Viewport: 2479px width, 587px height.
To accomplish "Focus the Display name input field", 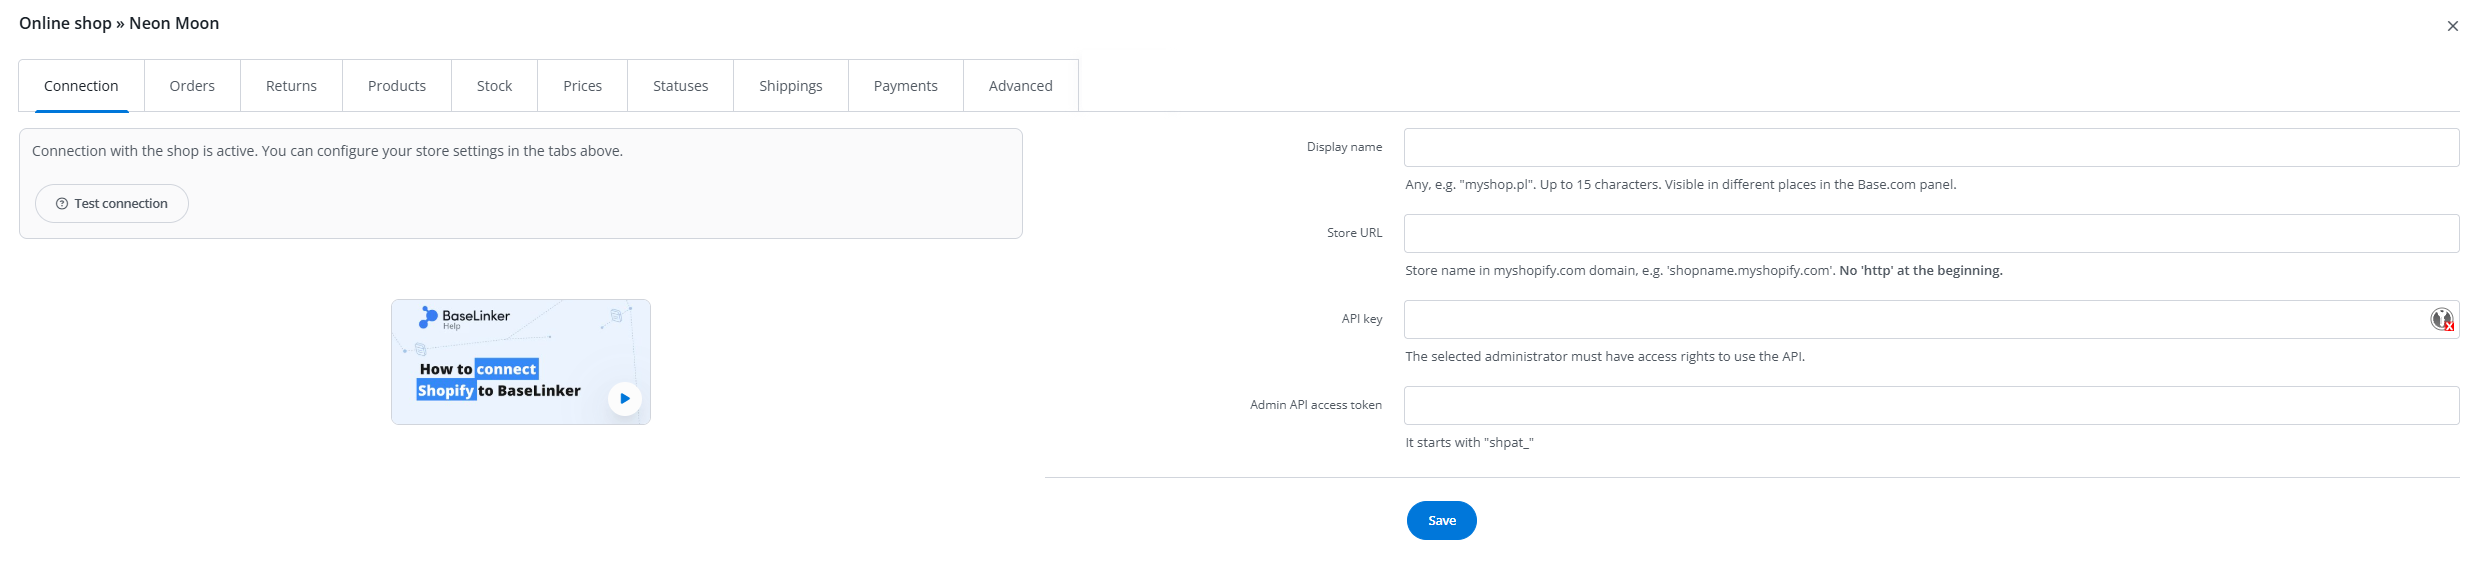I will 1930,148.
